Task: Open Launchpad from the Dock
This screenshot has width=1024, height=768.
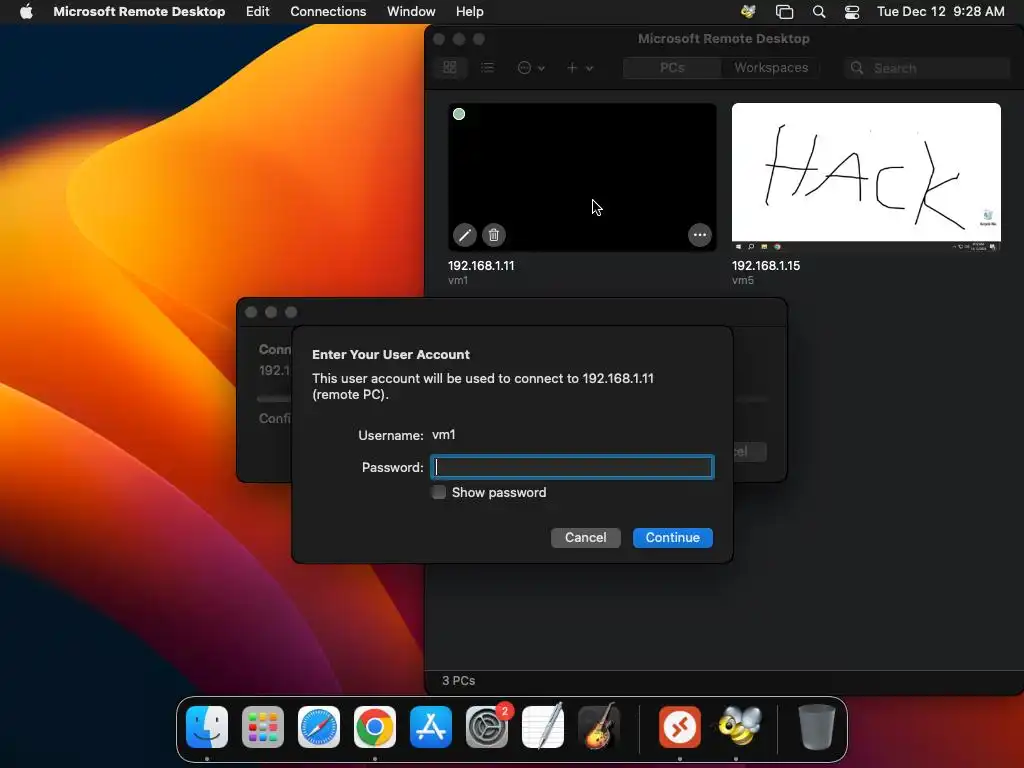Action: (263, 726)
